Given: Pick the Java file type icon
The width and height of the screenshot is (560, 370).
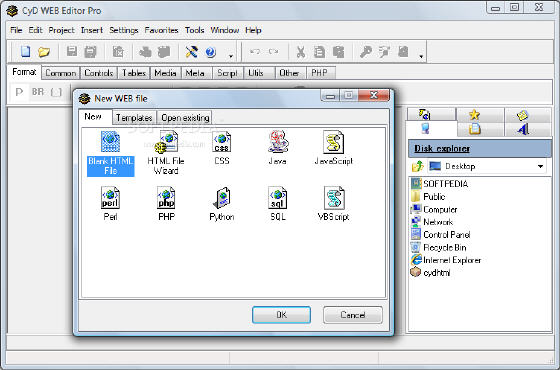Looking at the screenshot, I should (278, 141).
